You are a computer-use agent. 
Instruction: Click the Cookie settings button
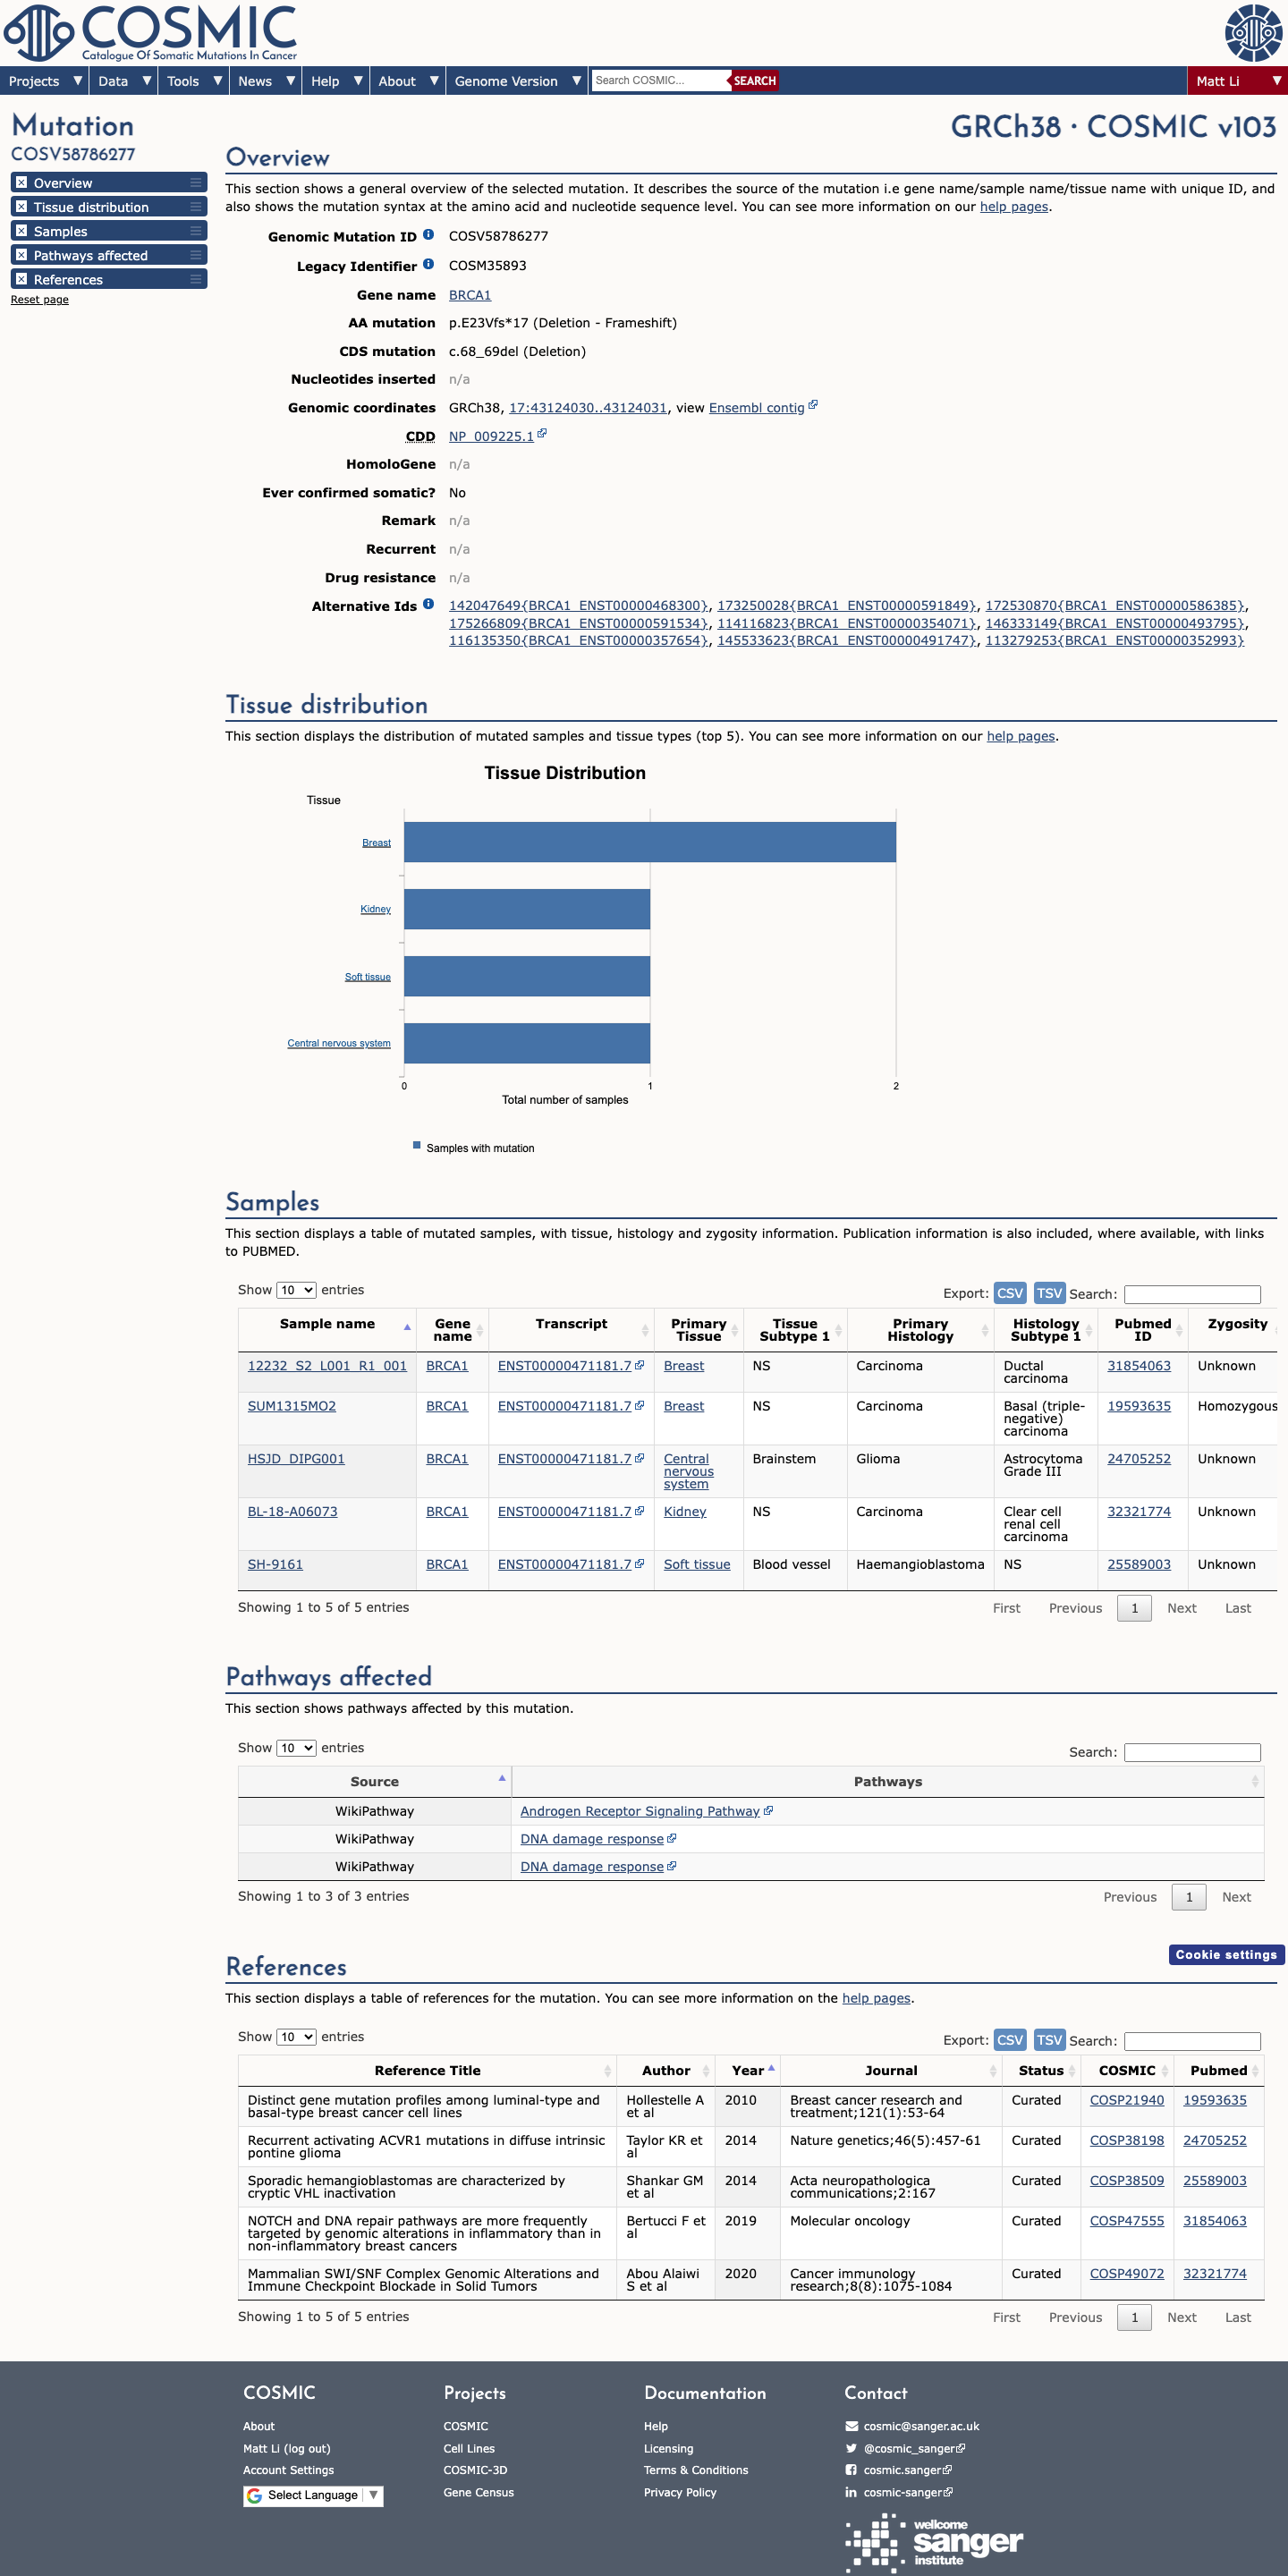click(x=1226, y=1954)
